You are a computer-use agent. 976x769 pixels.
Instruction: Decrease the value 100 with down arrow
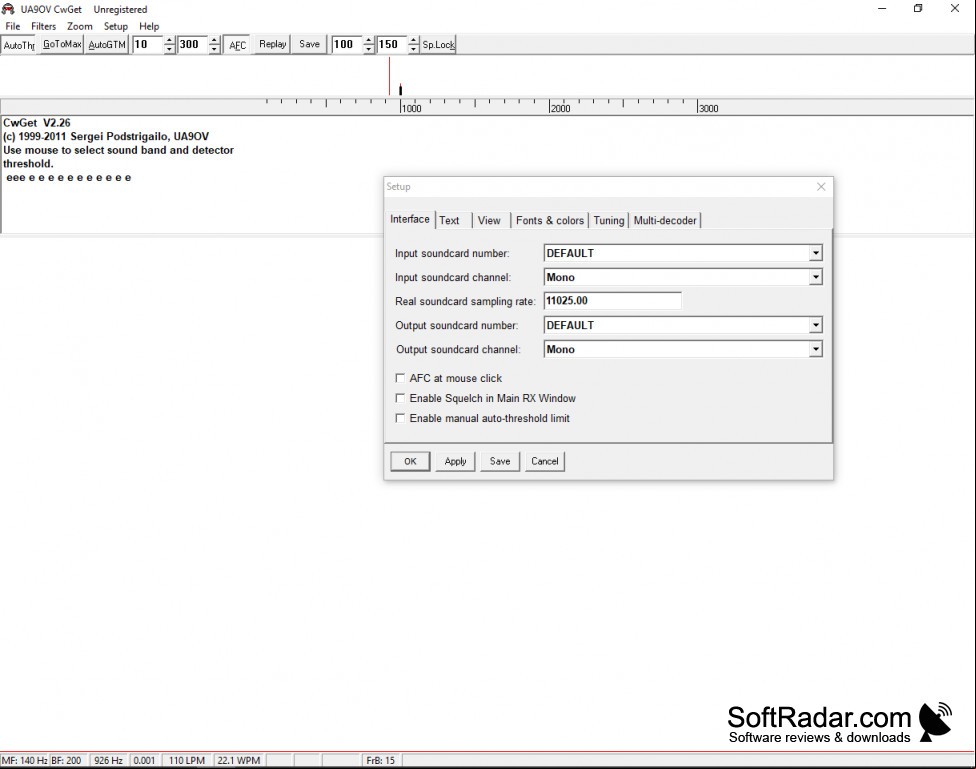(369, 49)
